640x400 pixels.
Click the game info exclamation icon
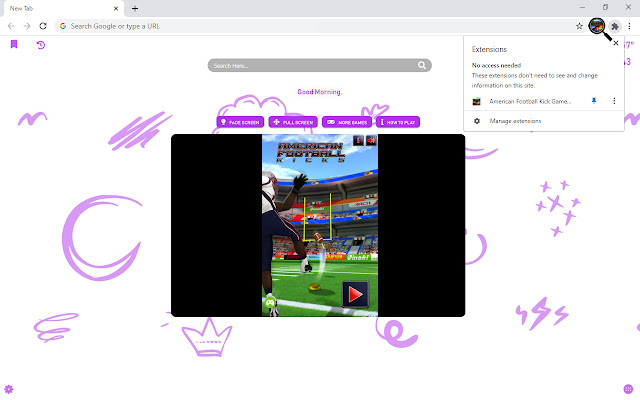[358, 140]
